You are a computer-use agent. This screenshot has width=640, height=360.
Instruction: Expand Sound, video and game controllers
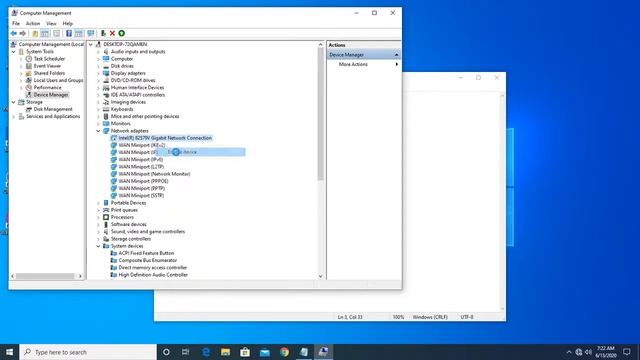[98, 232]
